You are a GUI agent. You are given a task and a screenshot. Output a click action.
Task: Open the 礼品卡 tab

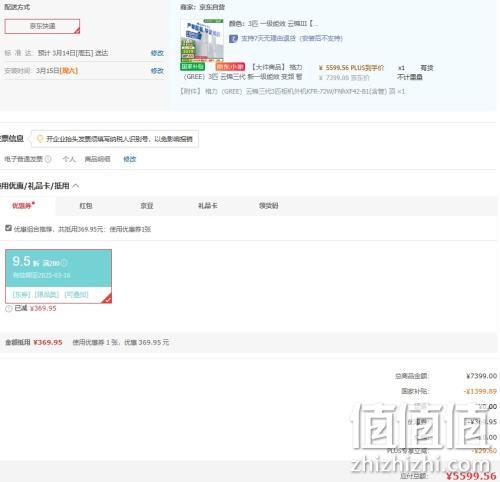[207, 206]
